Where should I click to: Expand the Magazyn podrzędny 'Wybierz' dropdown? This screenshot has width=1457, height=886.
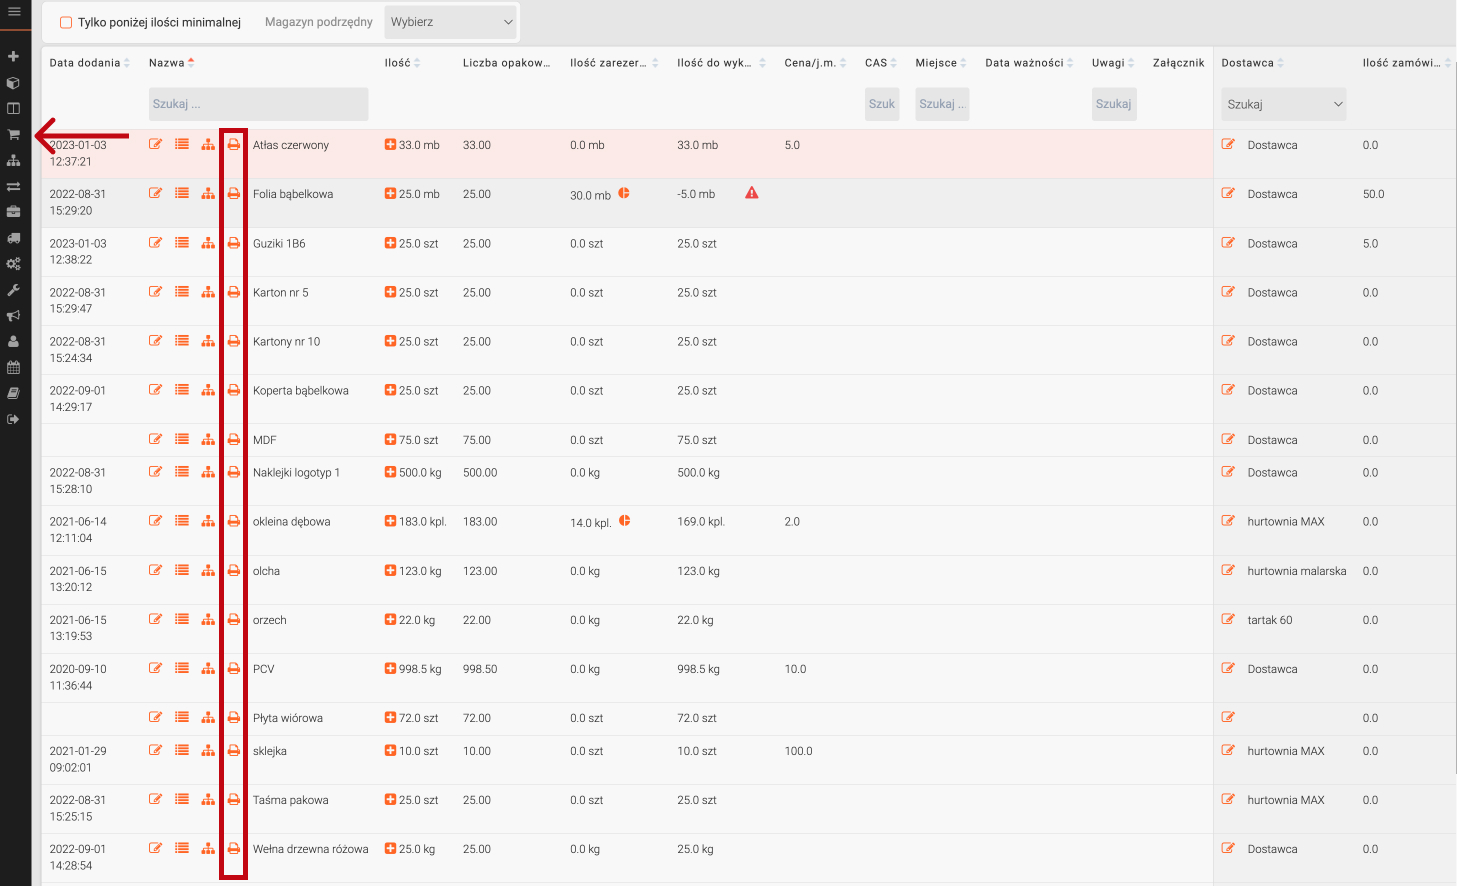pyautogui.click(x=450, y=22)
